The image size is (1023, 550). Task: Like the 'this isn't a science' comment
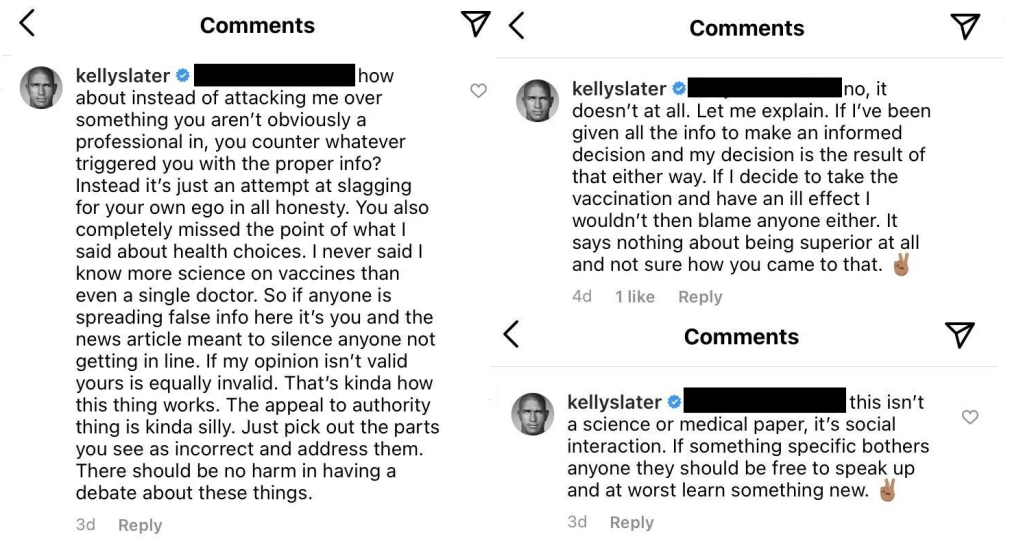pyautogui.click(x=969, y=416)
